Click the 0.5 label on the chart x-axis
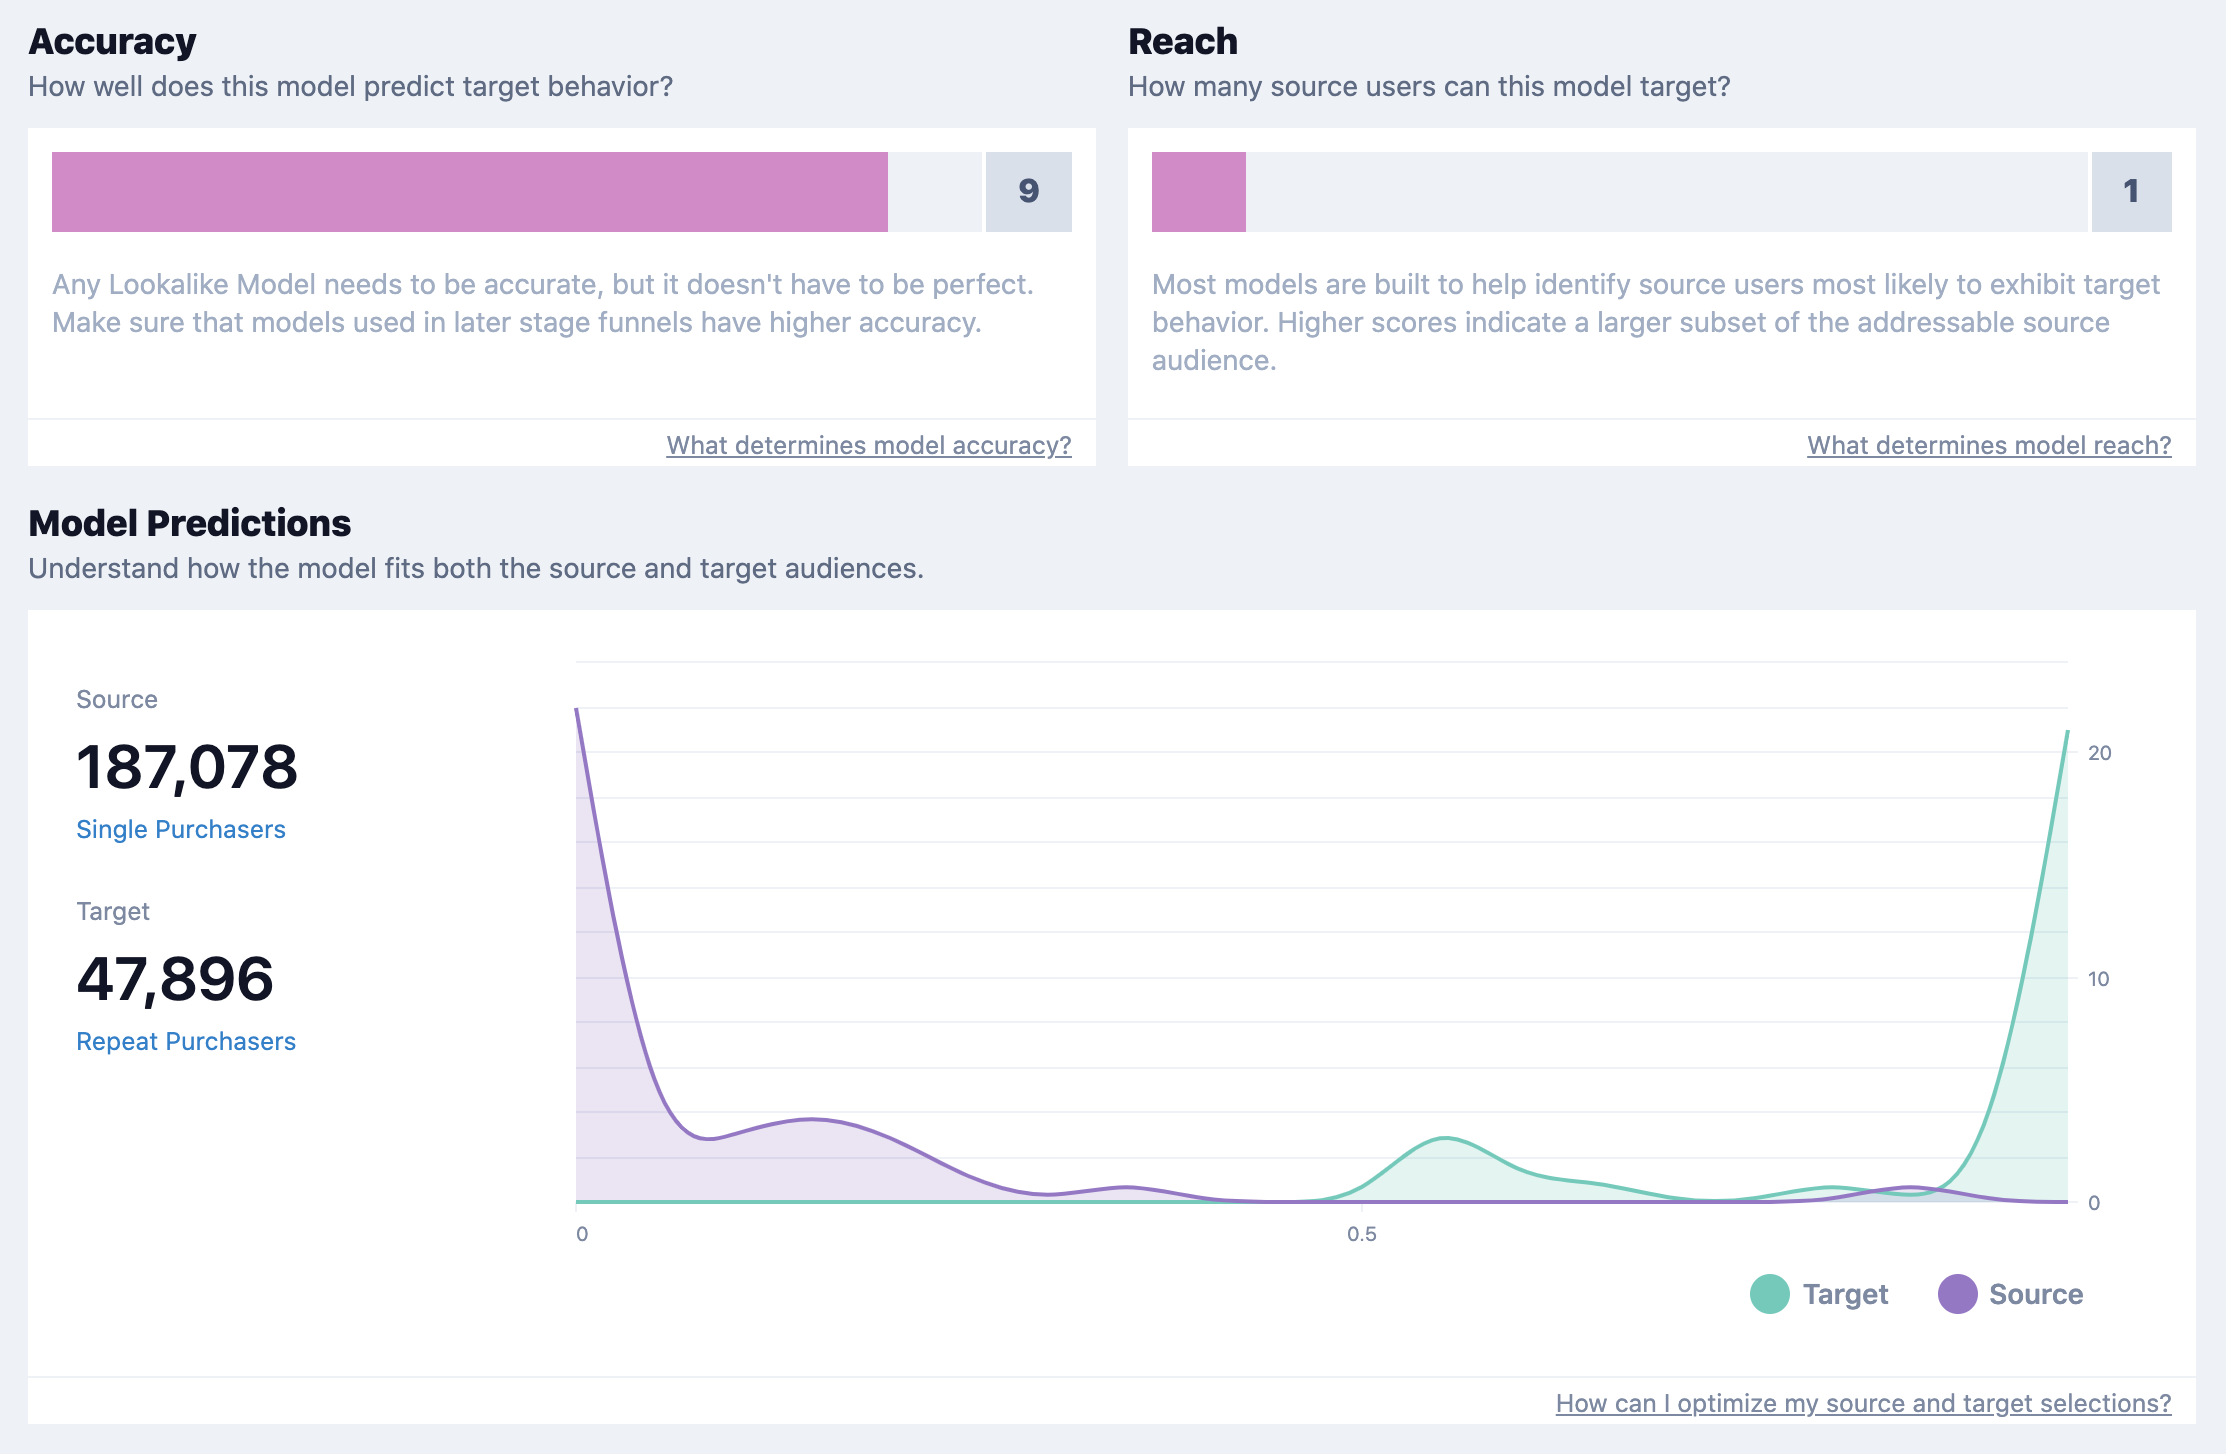 point(1361,1234)
